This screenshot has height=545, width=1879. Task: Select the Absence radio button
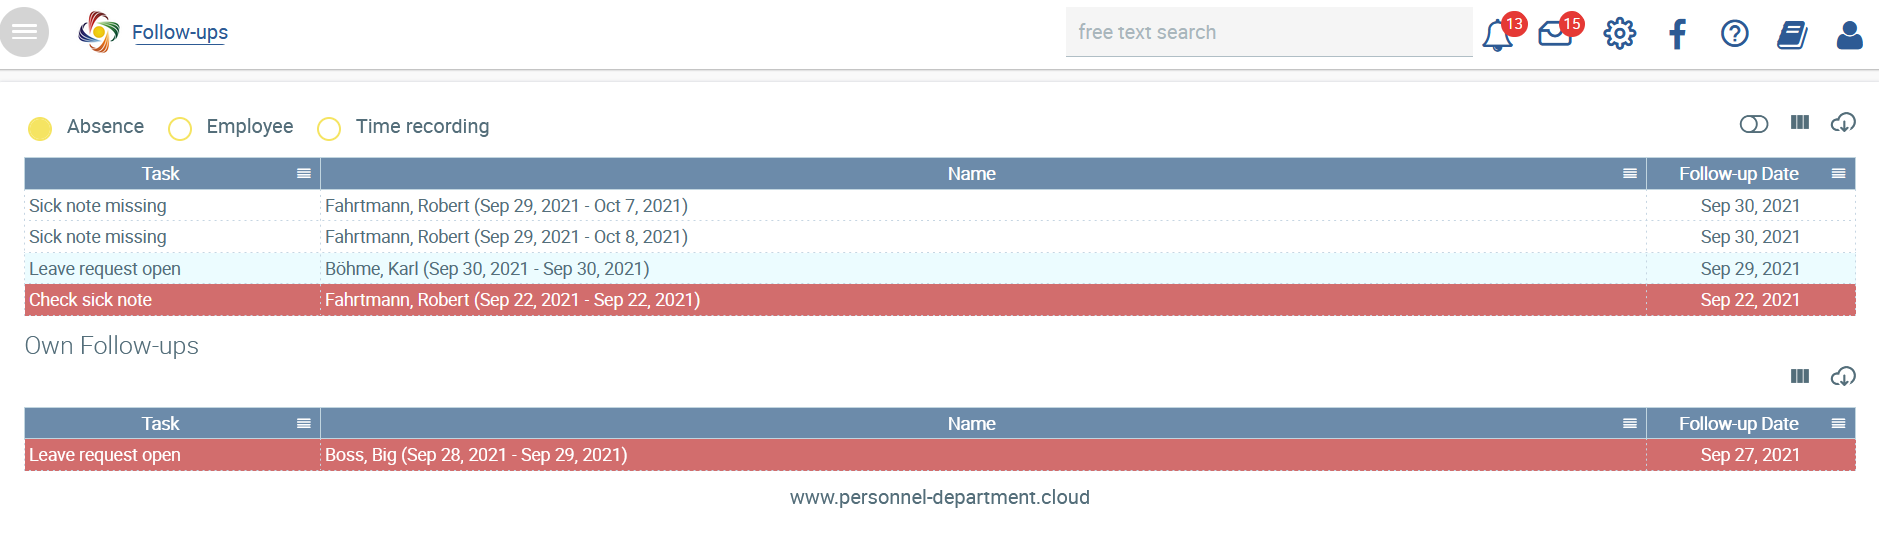(x=40, y=128)
